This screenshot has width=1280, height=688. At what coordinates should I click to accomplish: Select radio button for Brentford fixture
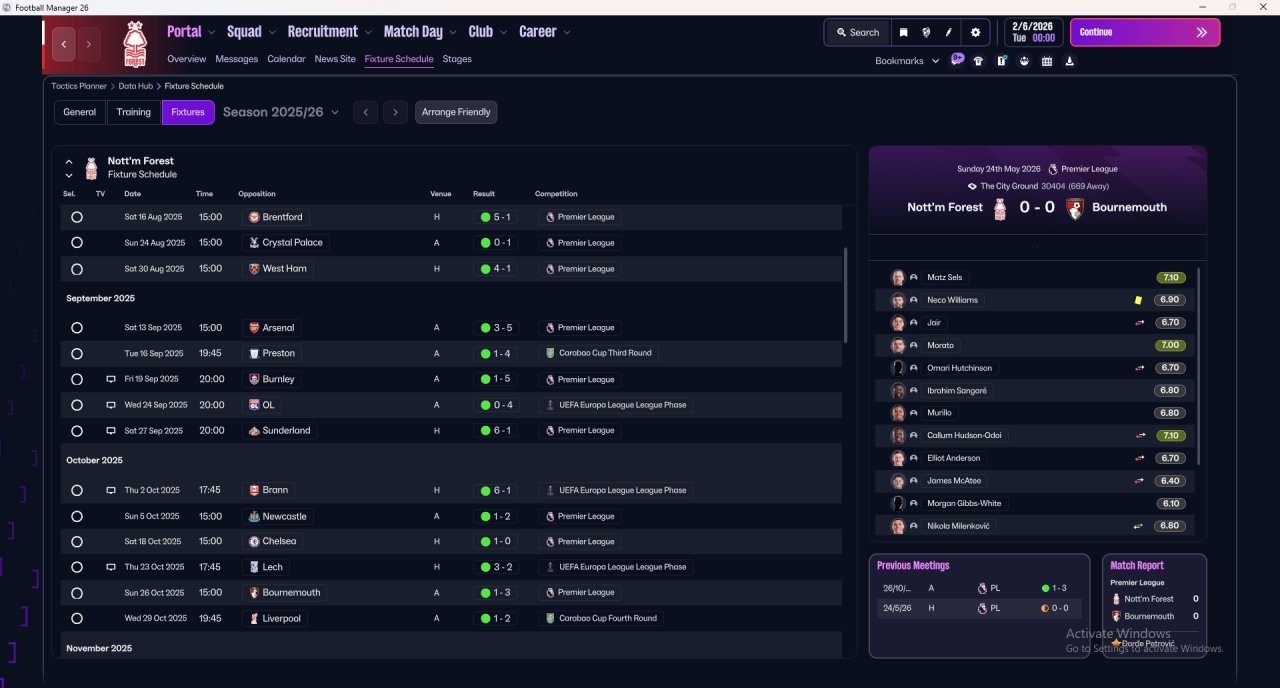point(77,217)
